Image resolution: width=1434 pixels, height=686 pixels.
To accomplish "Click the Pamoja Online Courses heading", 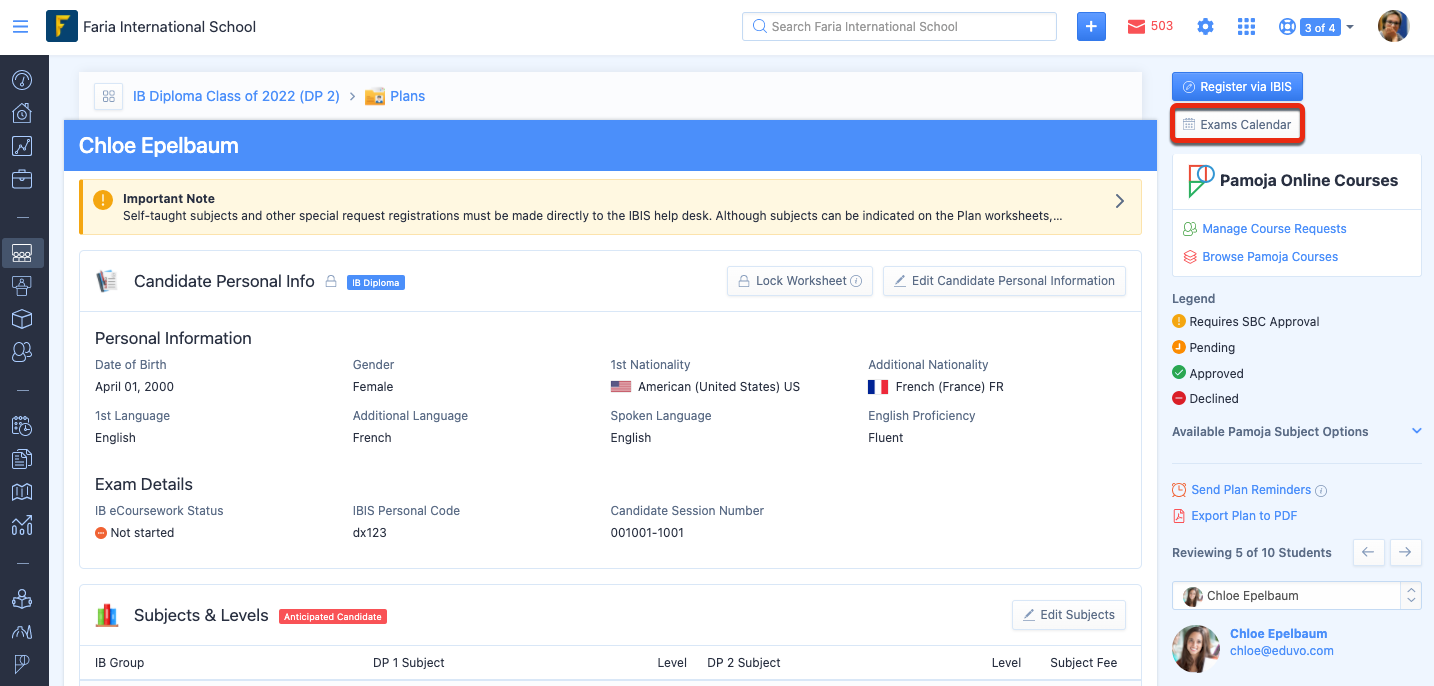I will pos(1309,181).
